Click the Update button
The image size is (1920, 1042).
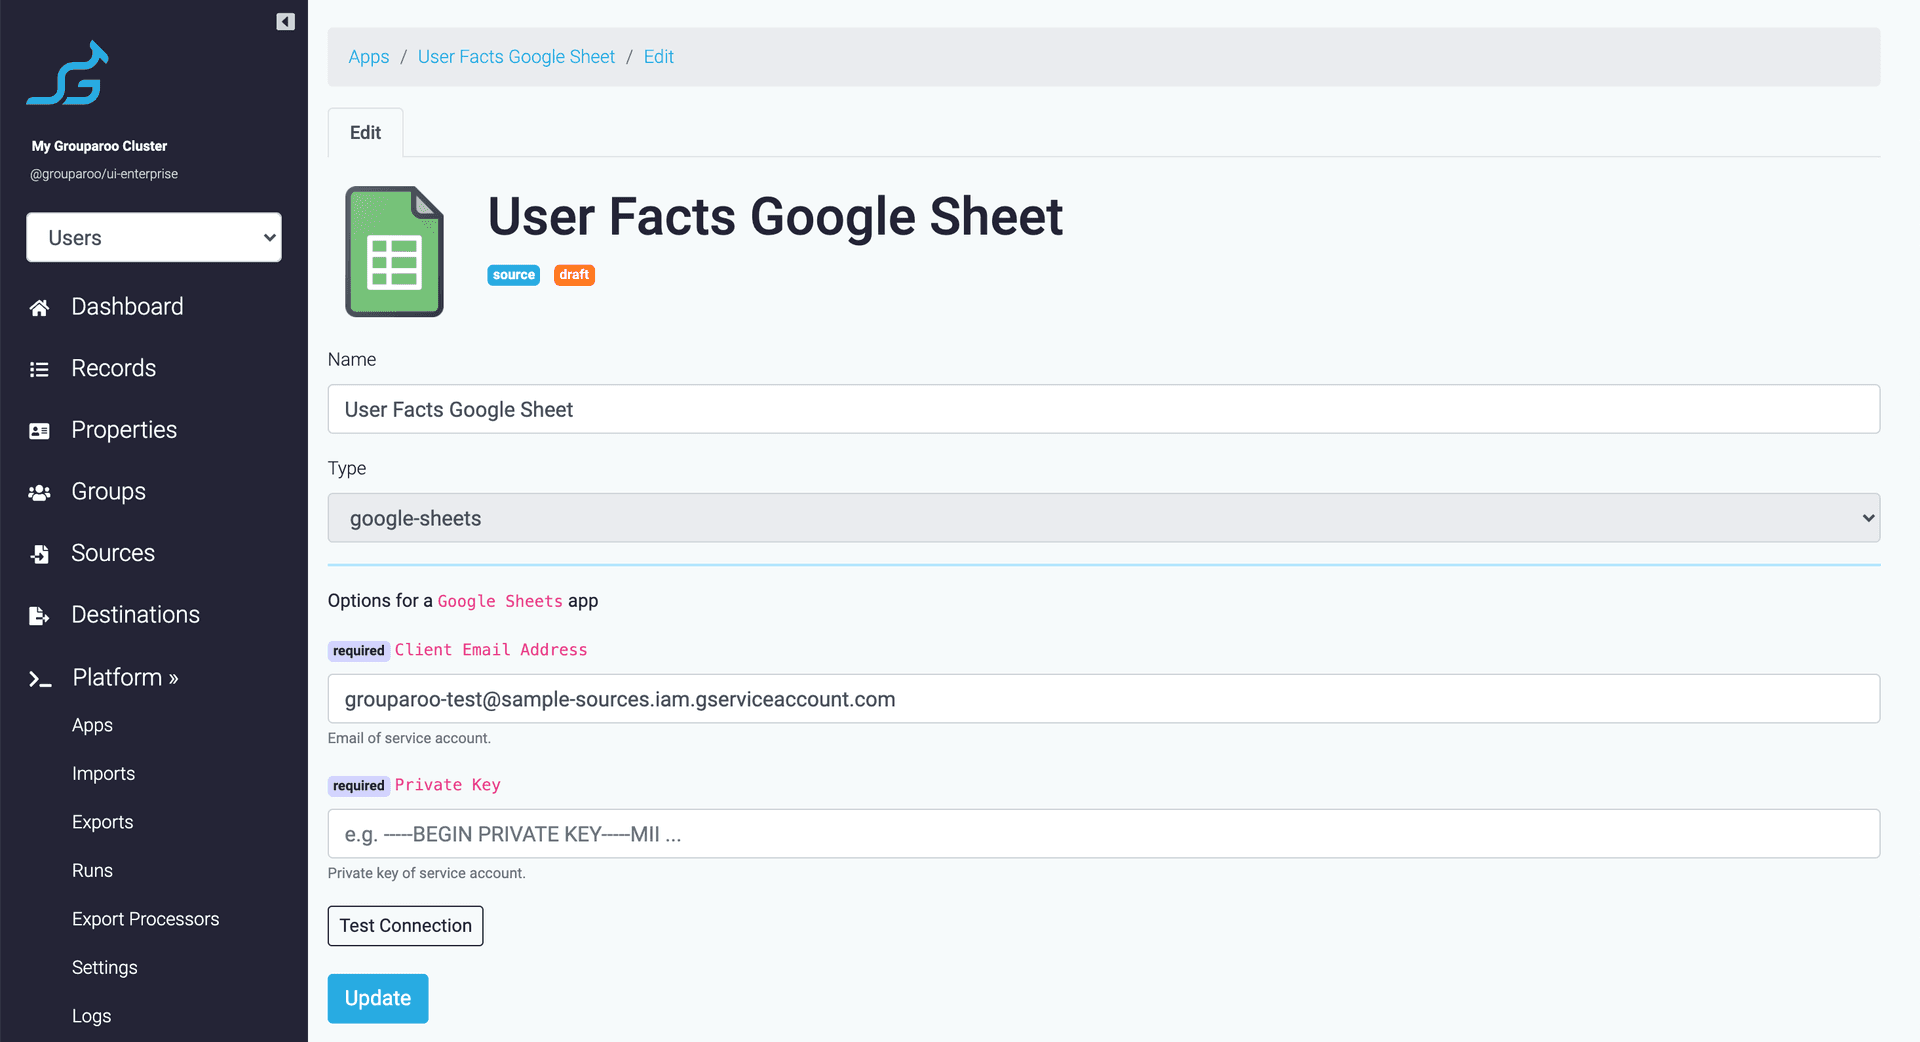378,998
